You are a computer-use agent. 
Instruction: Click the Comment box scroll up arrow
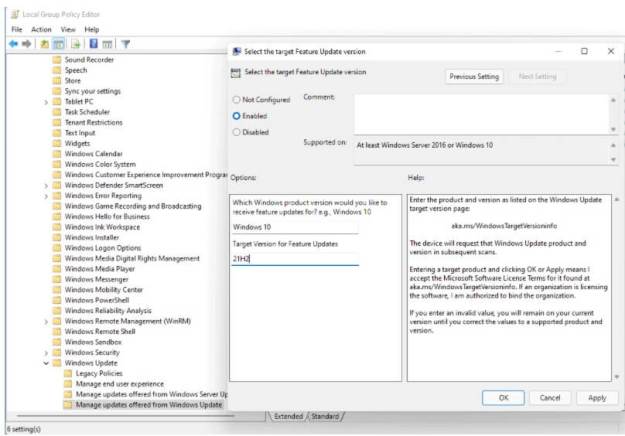click(613, 100)
